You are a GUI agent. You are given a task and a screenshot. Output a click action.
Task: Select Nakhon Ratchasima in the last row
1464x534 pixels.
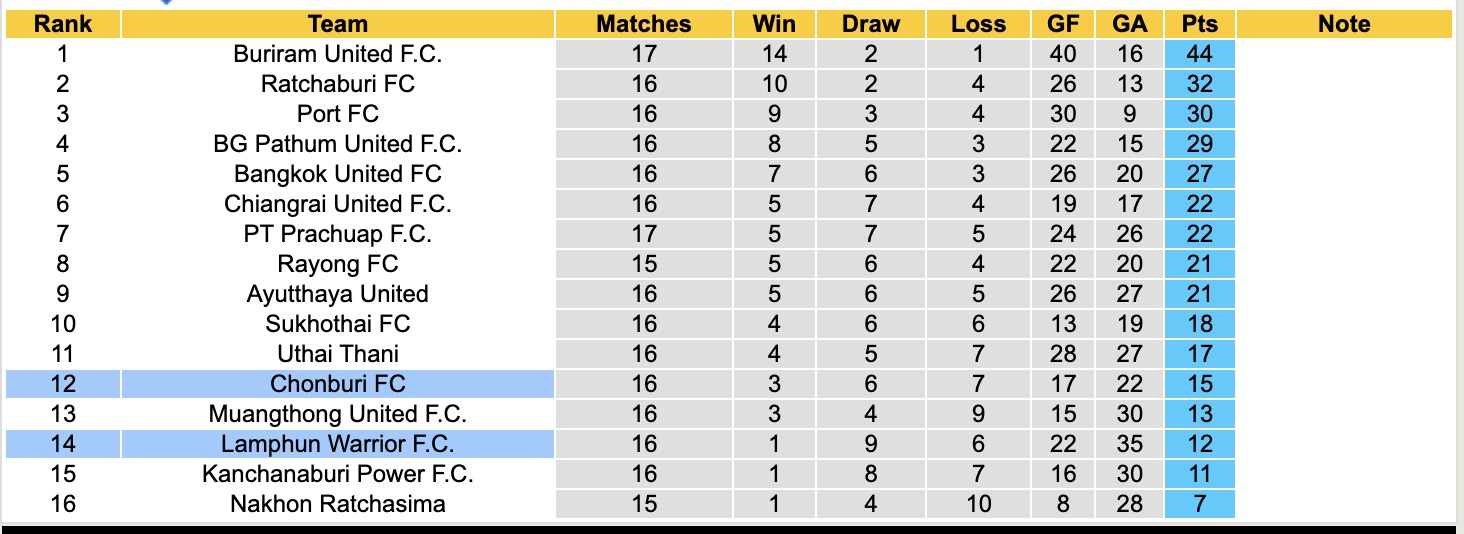click(x=338, y=504)
